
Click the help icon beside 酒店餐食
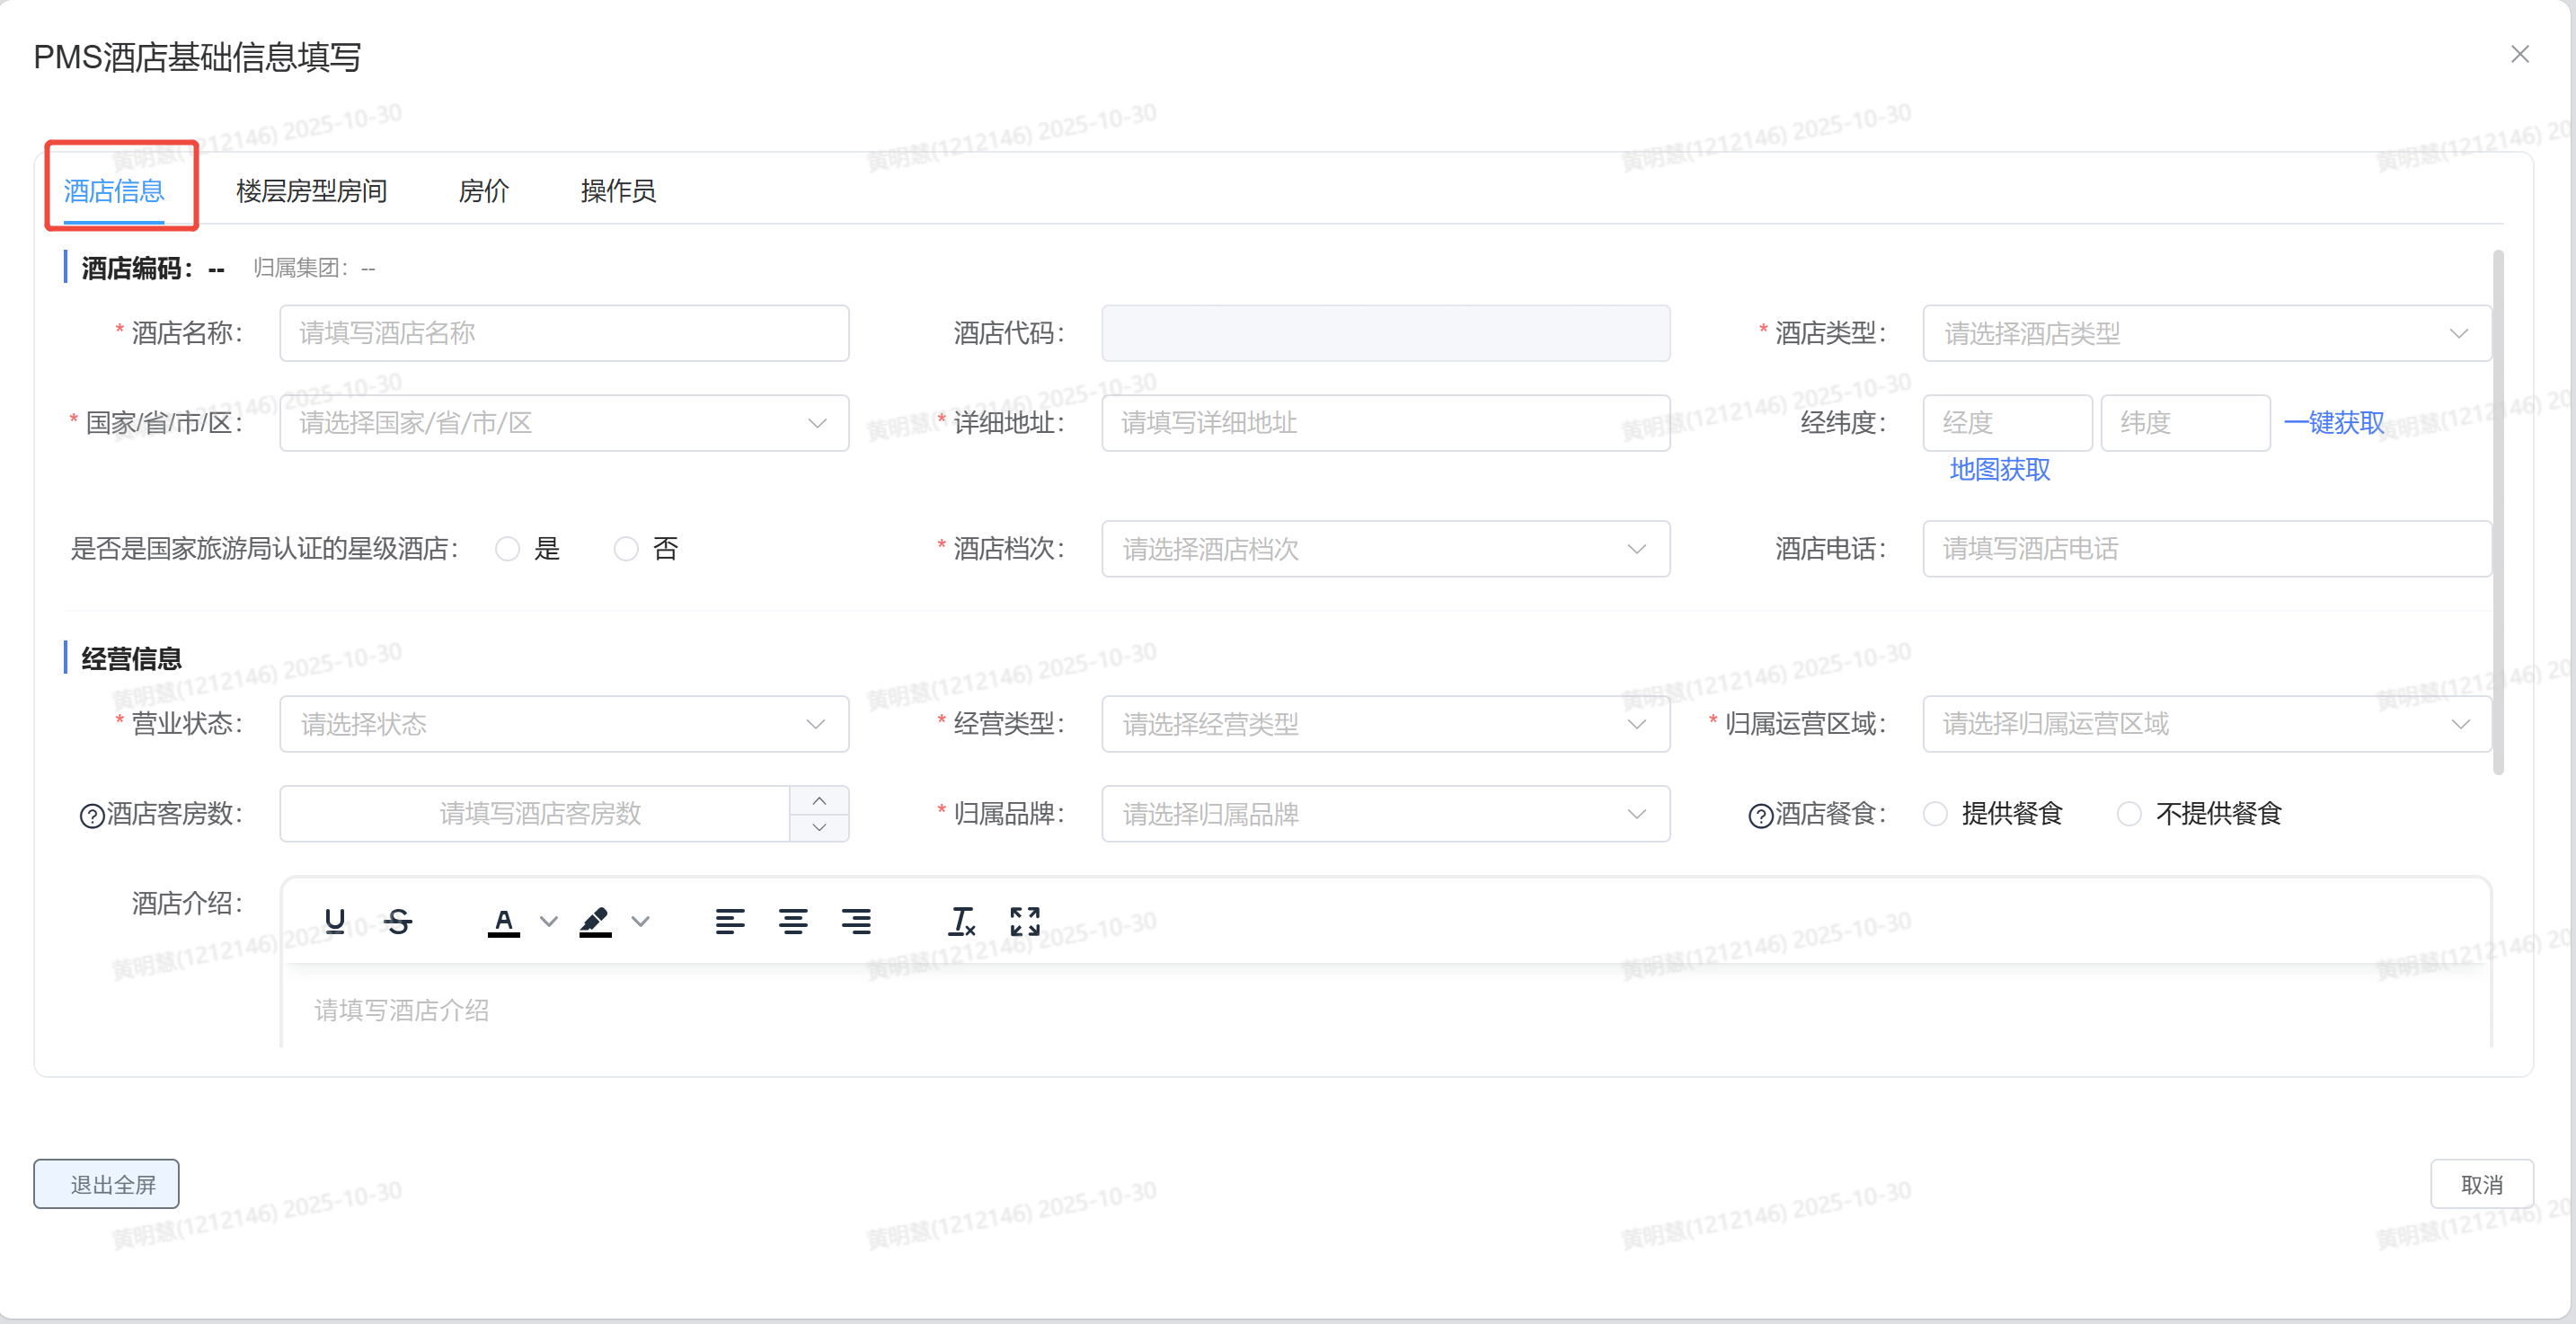click(x=1760, y=816)
